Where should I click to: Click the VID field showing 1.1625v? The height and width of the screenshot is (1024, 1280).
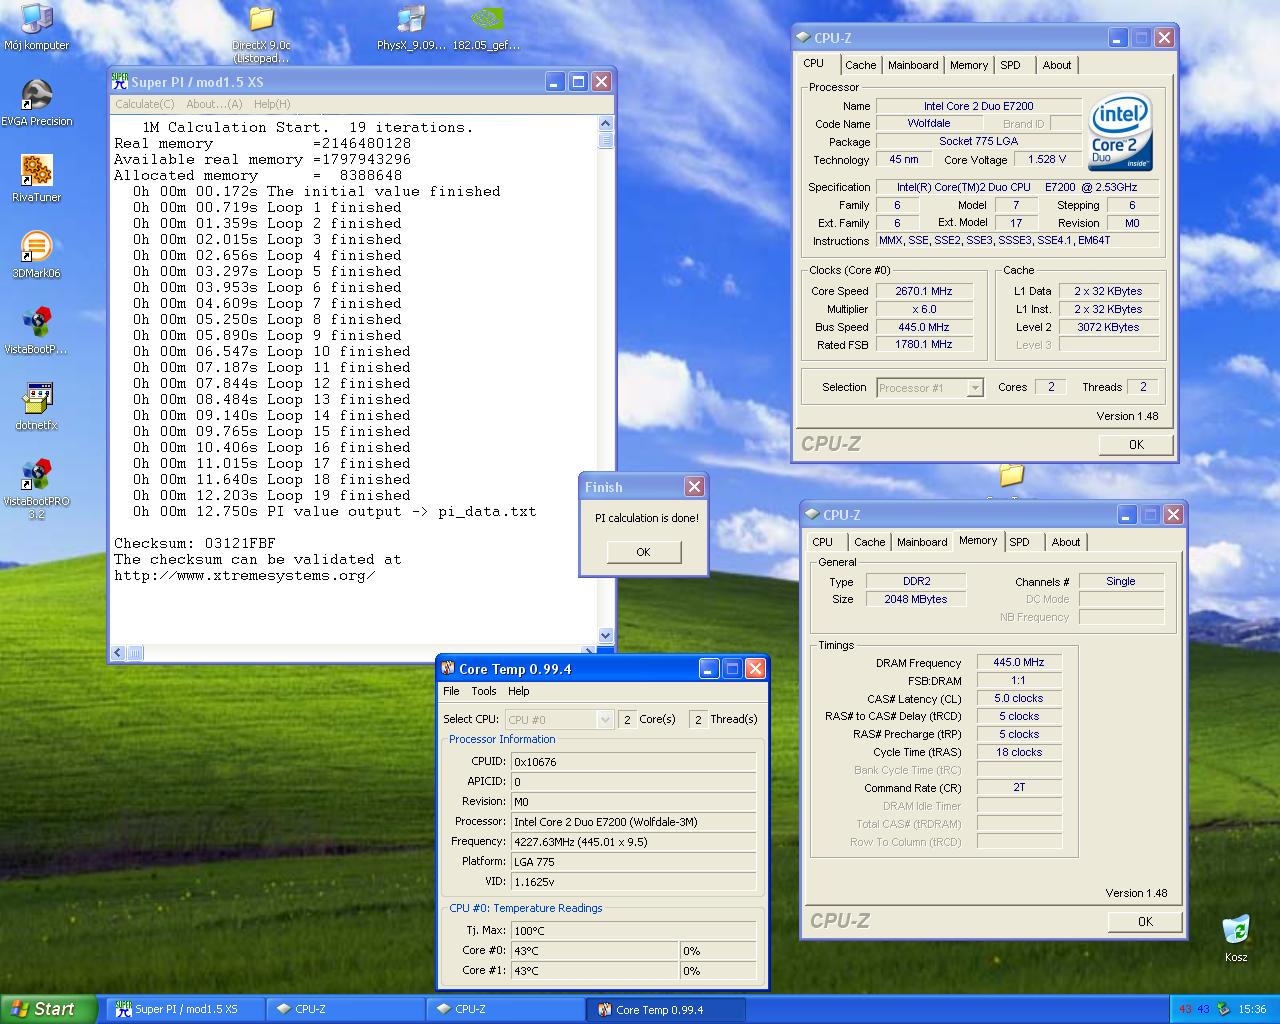pos(634,882)
